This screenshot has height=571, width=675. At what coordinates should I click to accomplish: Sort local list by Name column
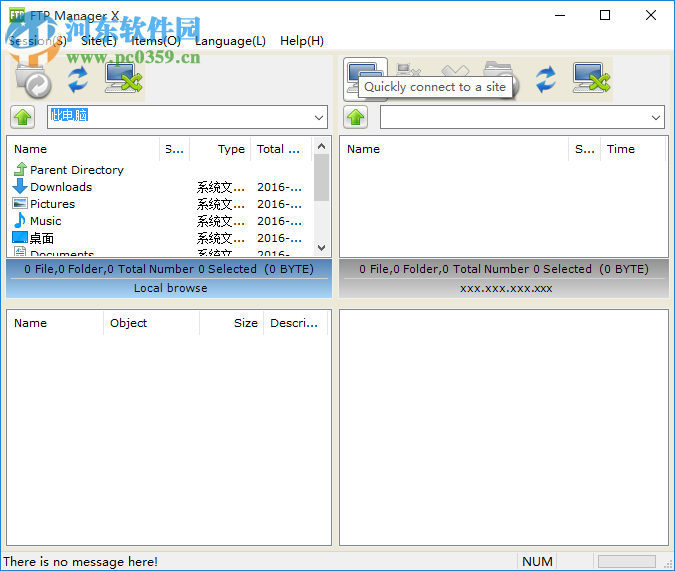point(84,149)
